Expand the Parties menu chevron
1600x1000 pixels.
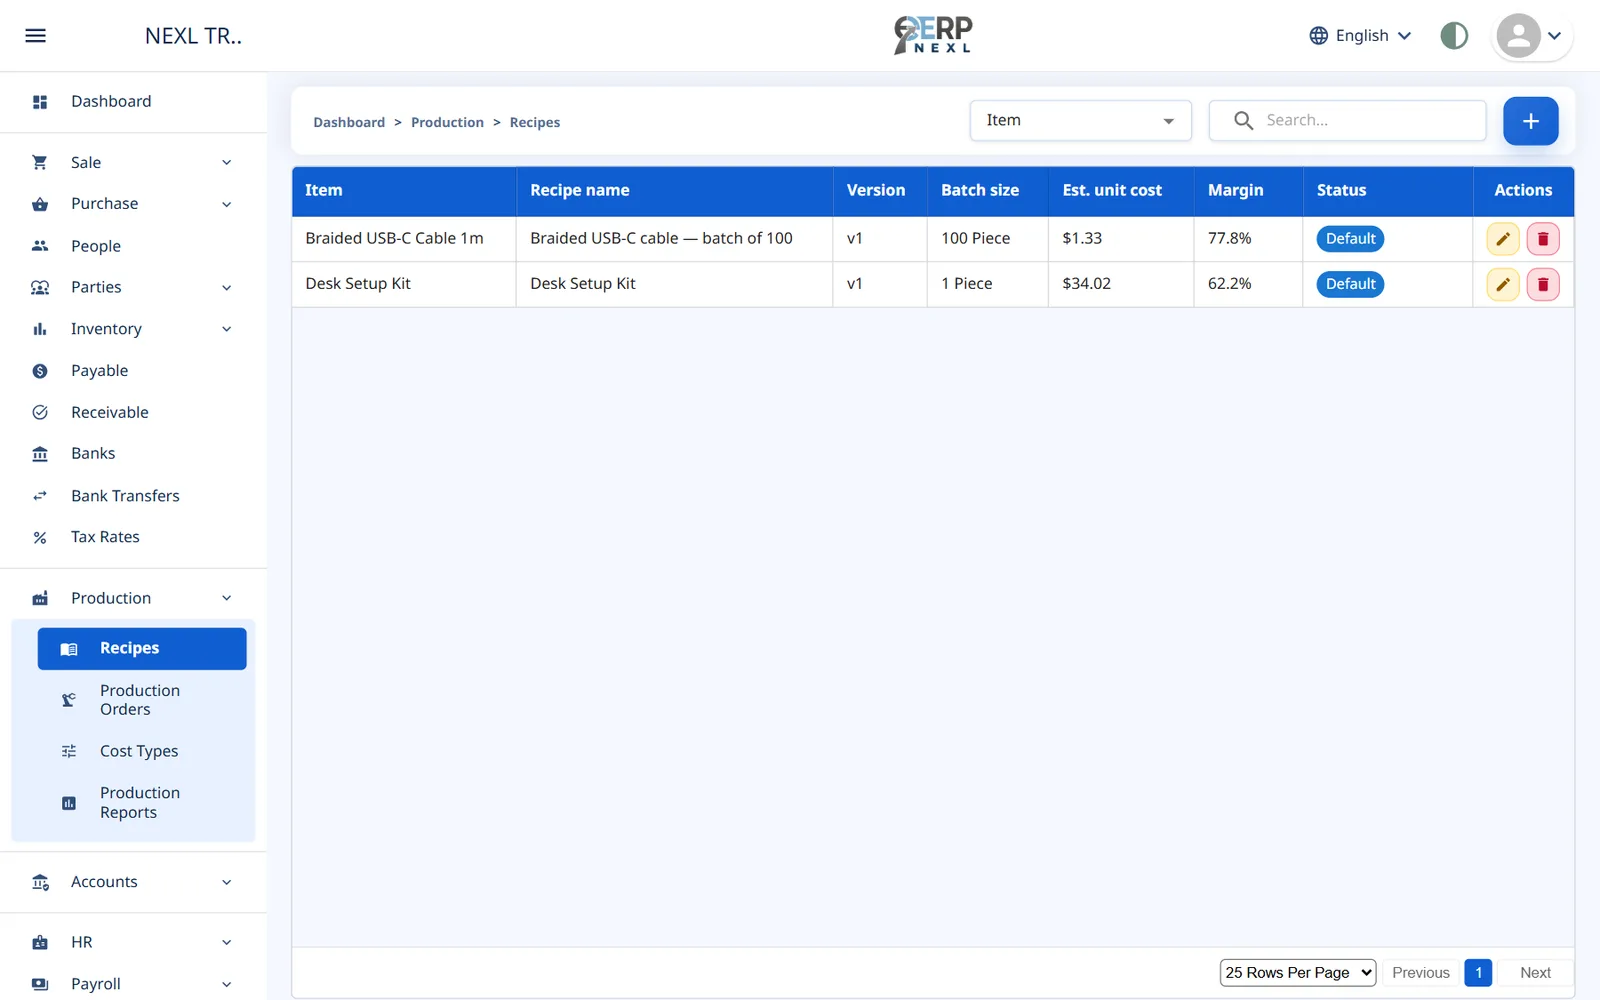[227, 288]
